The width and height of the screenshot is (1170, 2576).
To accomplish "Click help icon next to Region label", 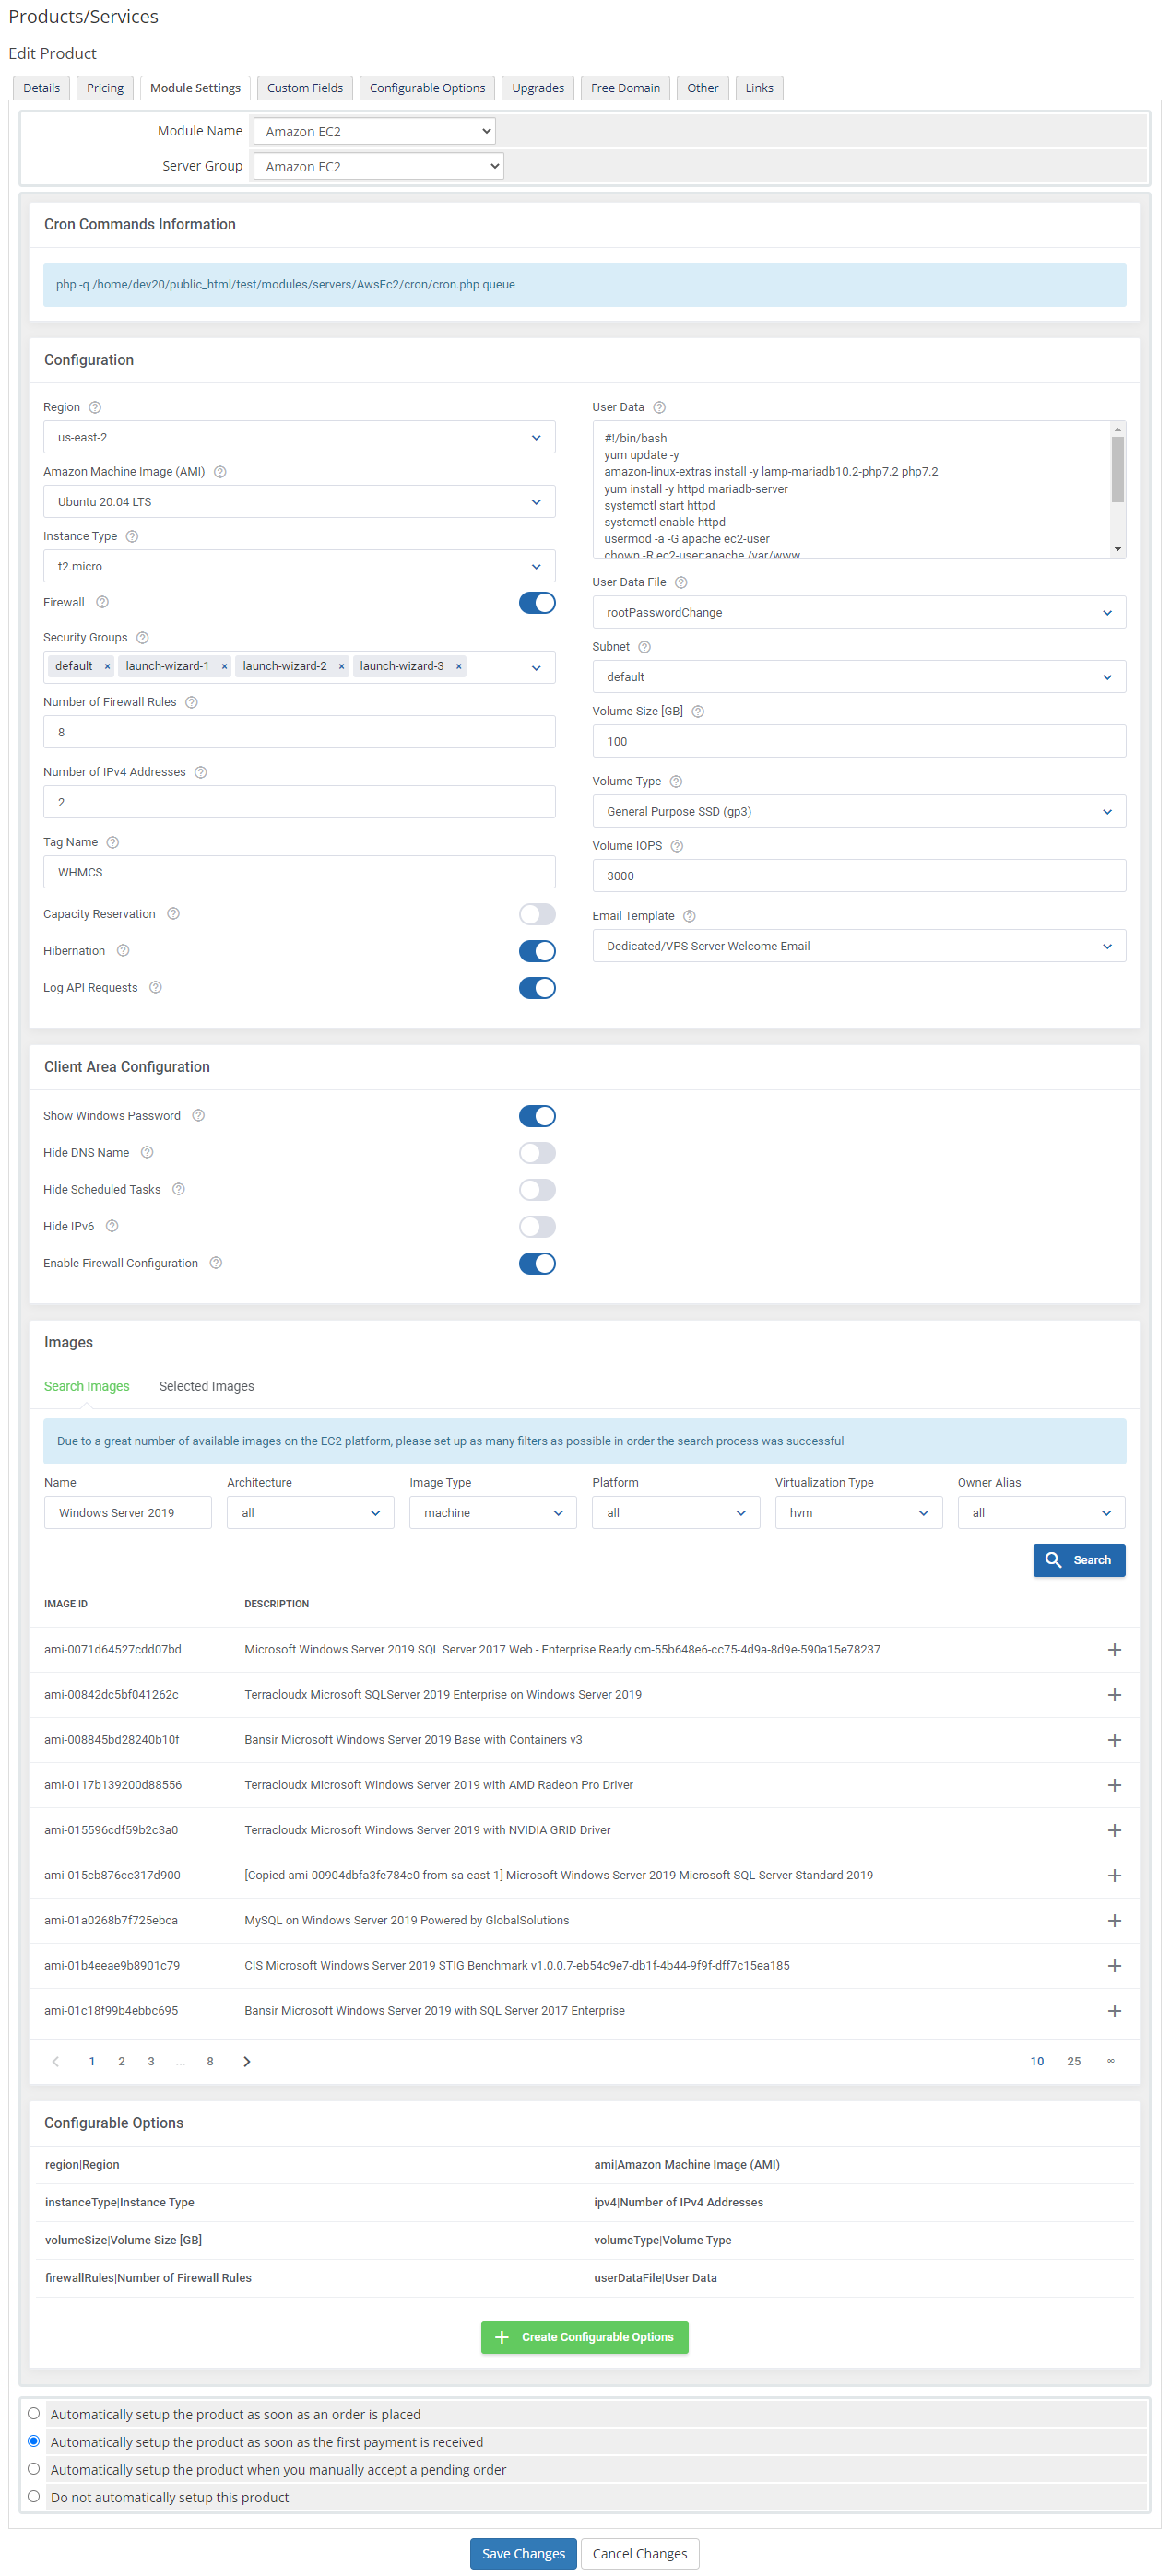I will click(x=95, y=407).
